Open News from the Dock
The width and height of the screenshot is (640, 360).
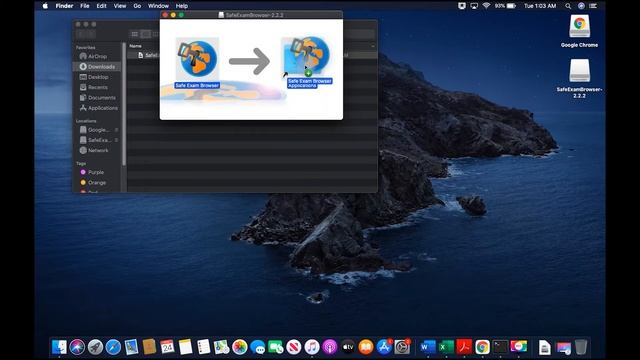coord(293,347)
